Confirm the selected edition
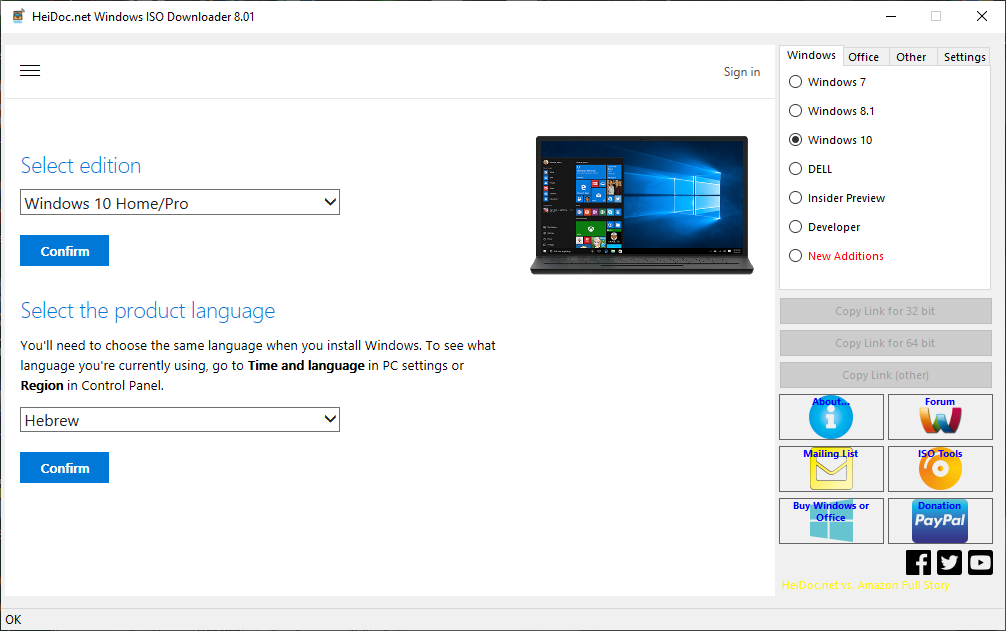 pyautogui.click(x=64, y=251)
